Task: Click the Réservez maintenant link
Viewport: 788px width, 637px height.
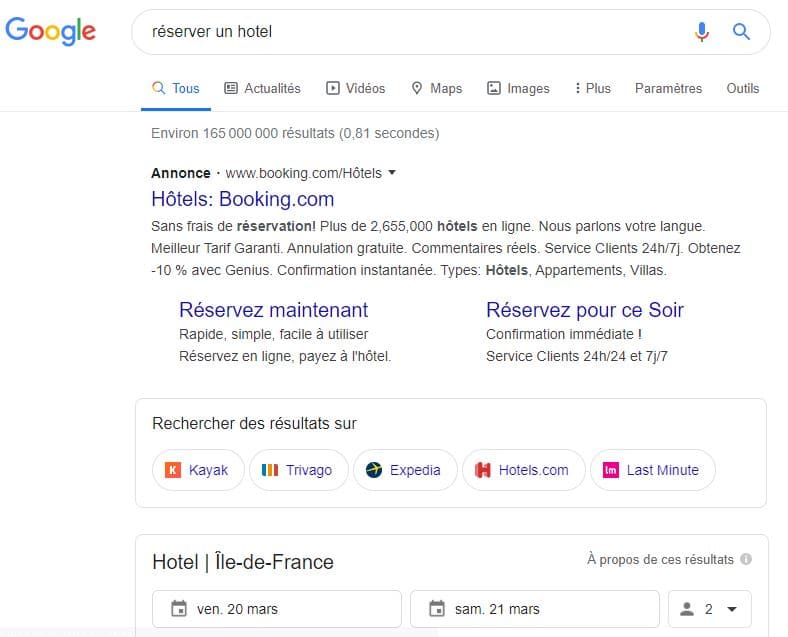Action: point(273,310)
